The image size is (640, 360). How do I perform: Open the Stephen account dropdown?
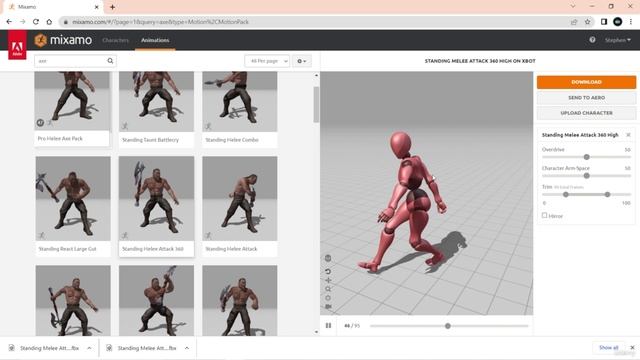pyautogui.click(x=618, y=40)
